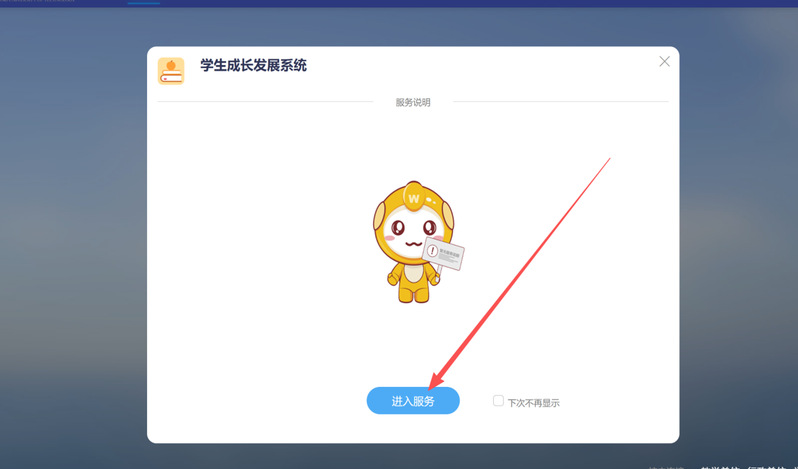Click the divider line left of 服务说明

pyautogui.click(x=265, y=102)
